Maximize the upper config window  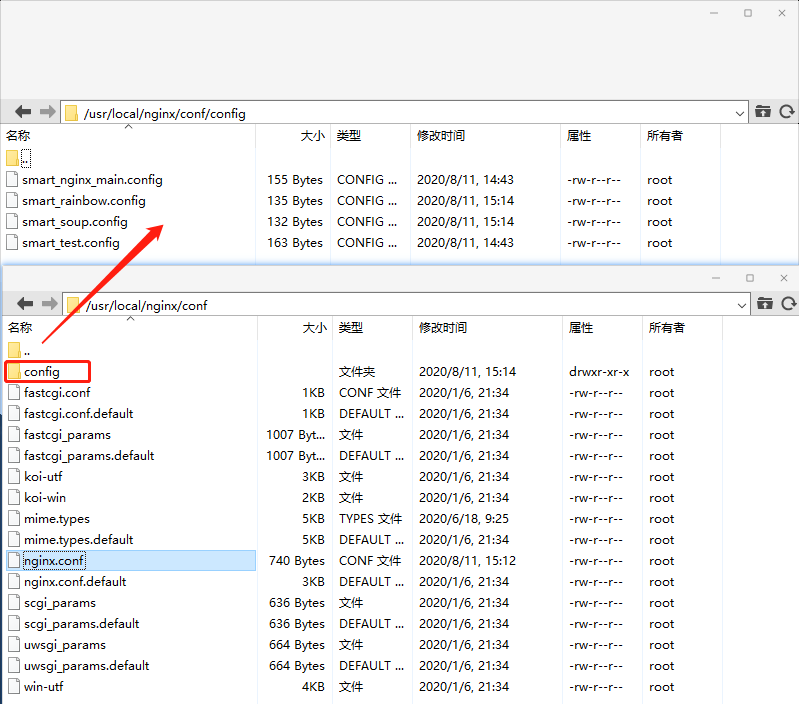[748, 13]
